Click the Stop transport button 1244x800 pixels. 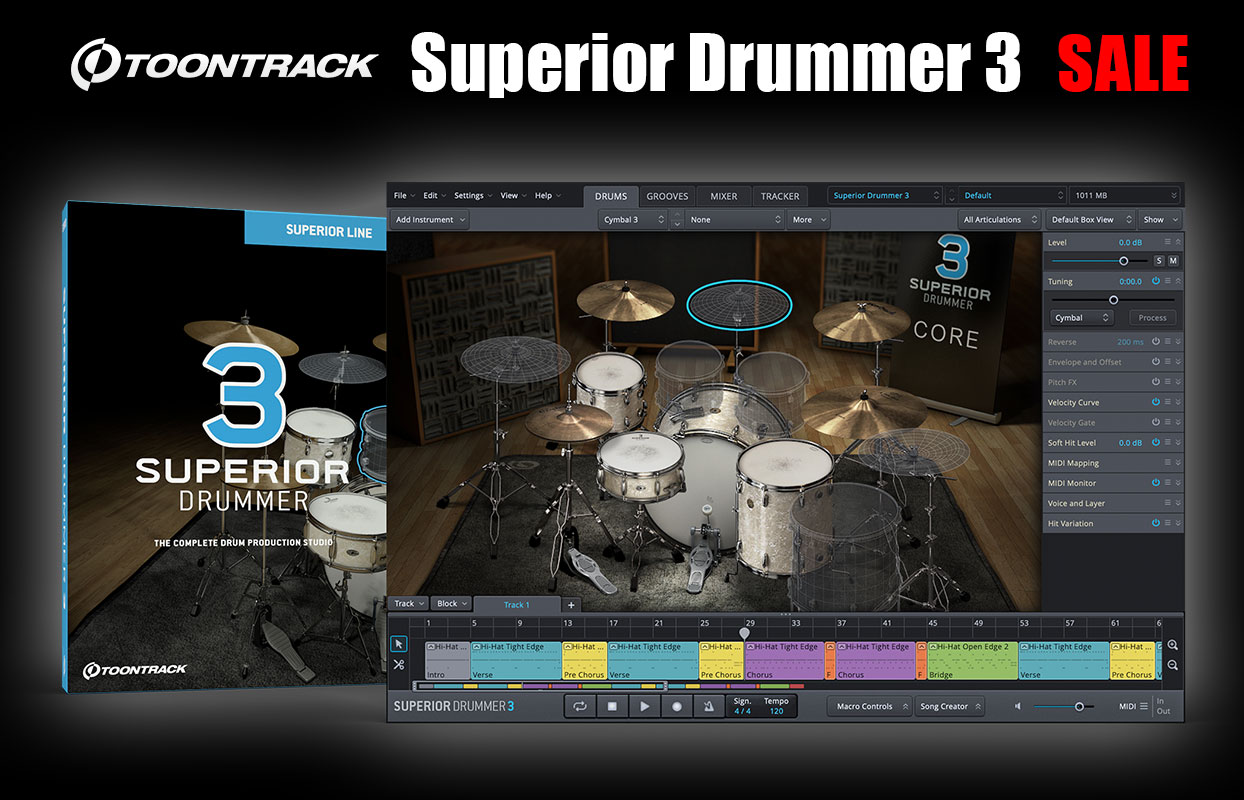(612, 706)
